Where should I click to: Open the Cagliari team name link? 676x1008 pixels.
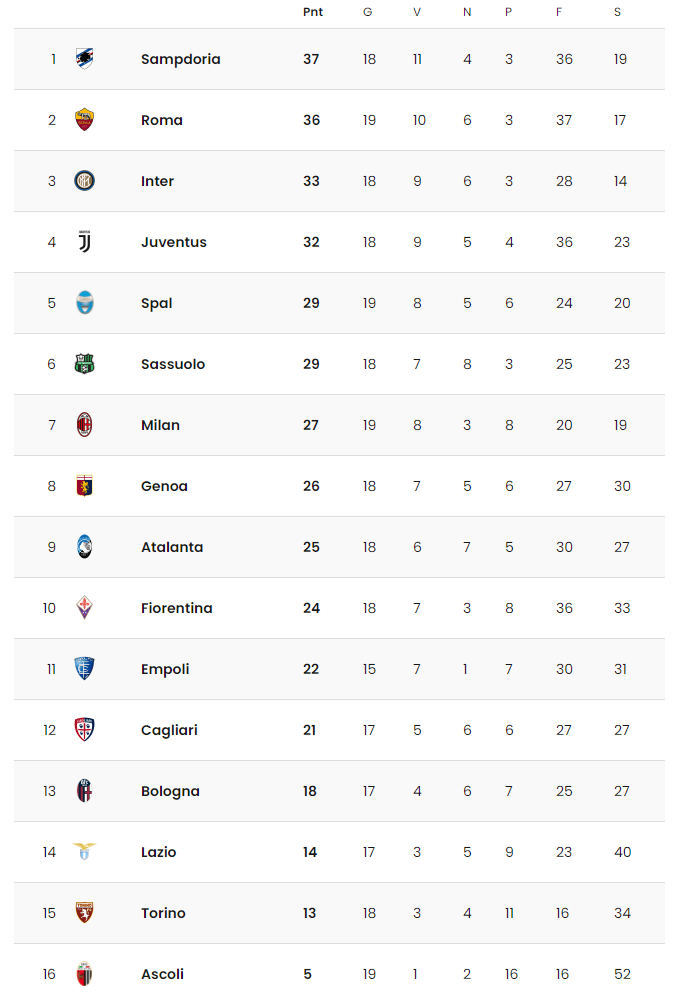(169, 730)
